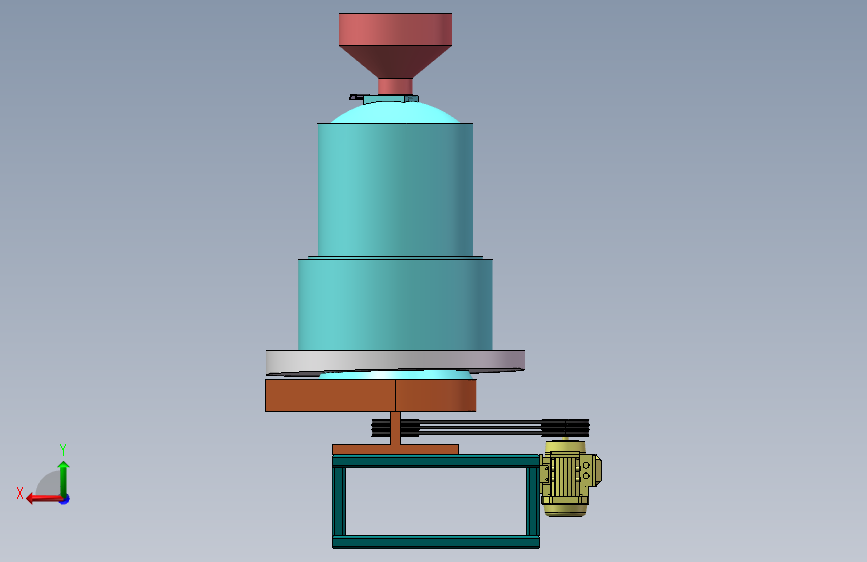
Task: Pick the gray circular flange plate
Action: click(x=395, y=361)
